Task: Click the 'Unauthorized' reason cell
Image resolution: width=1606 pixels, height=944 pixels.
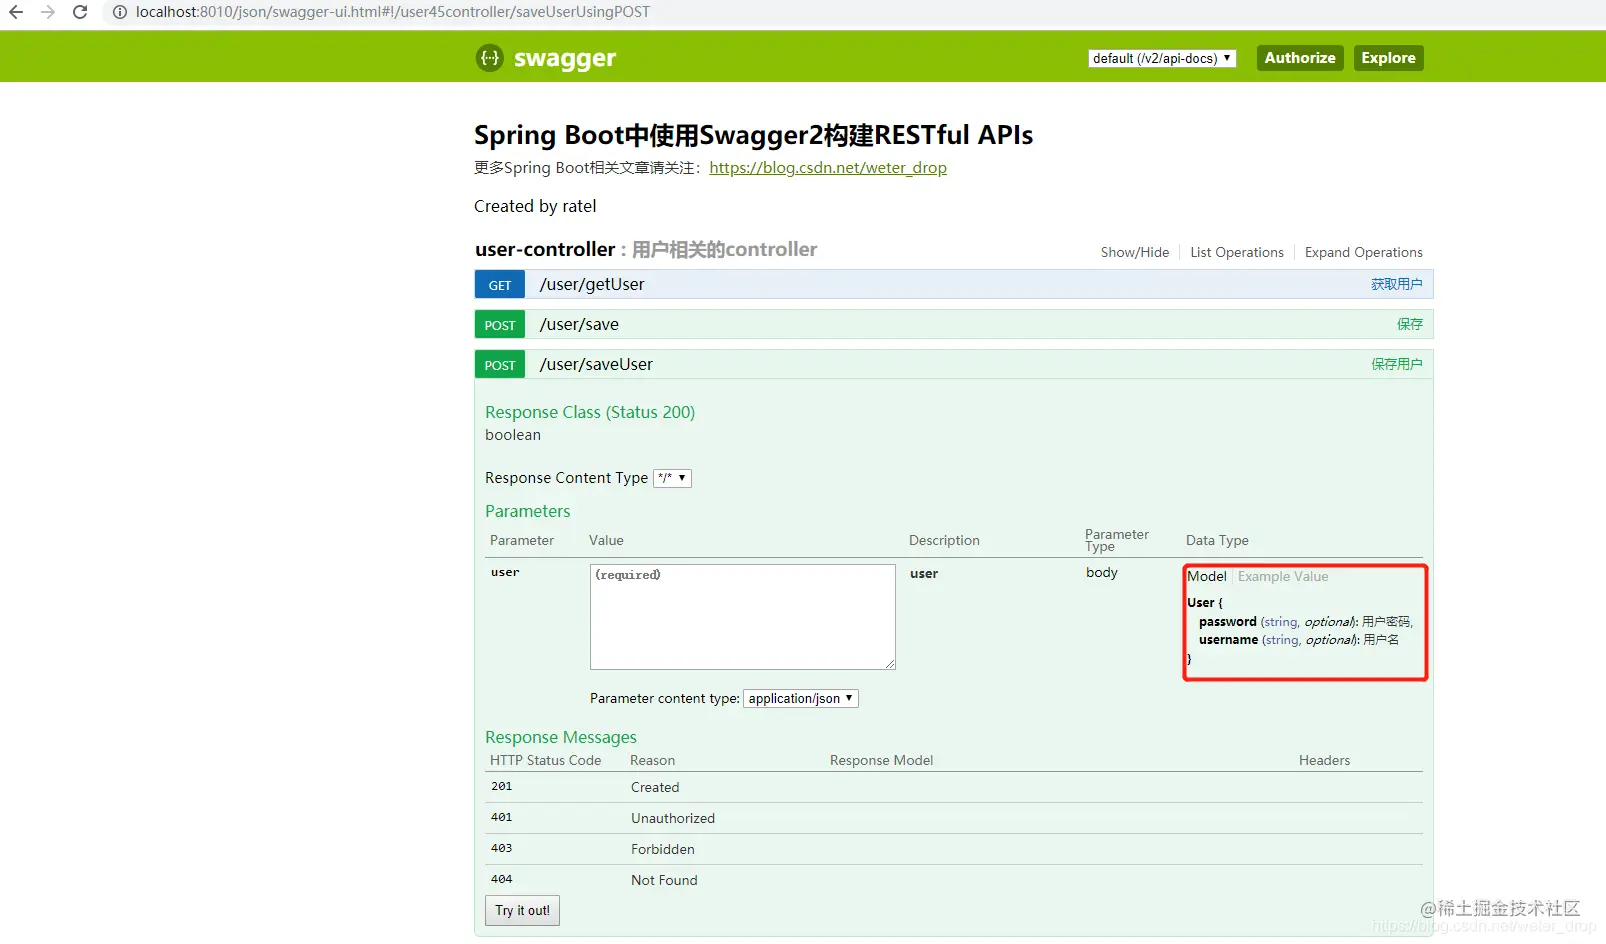Action: [x=673, y=819]
